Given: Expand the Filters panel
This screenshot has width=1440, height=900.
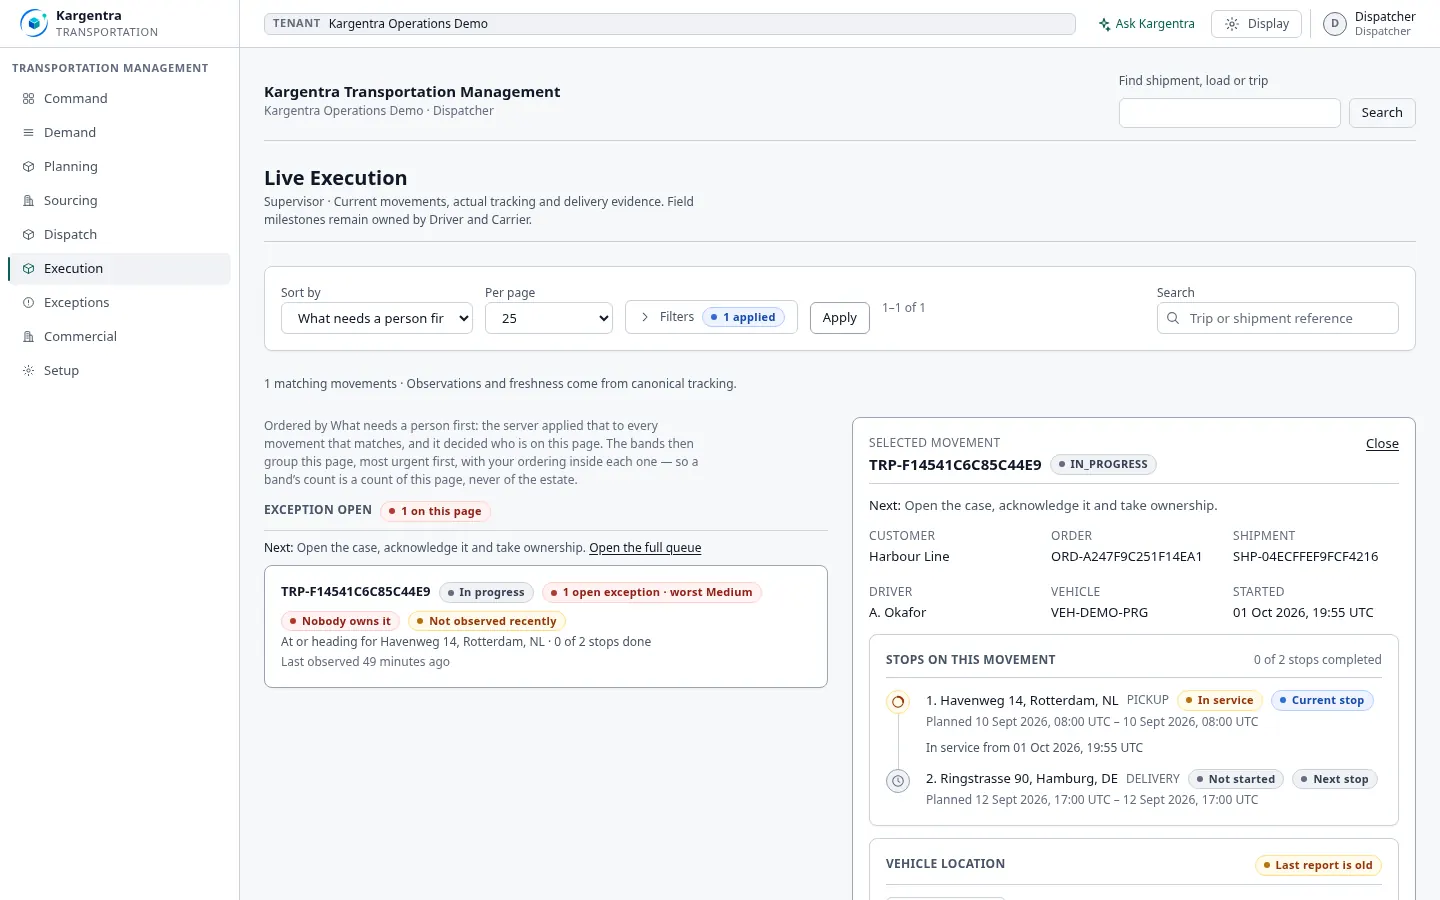Looking at the screenshot, I should tap(711, 317).
